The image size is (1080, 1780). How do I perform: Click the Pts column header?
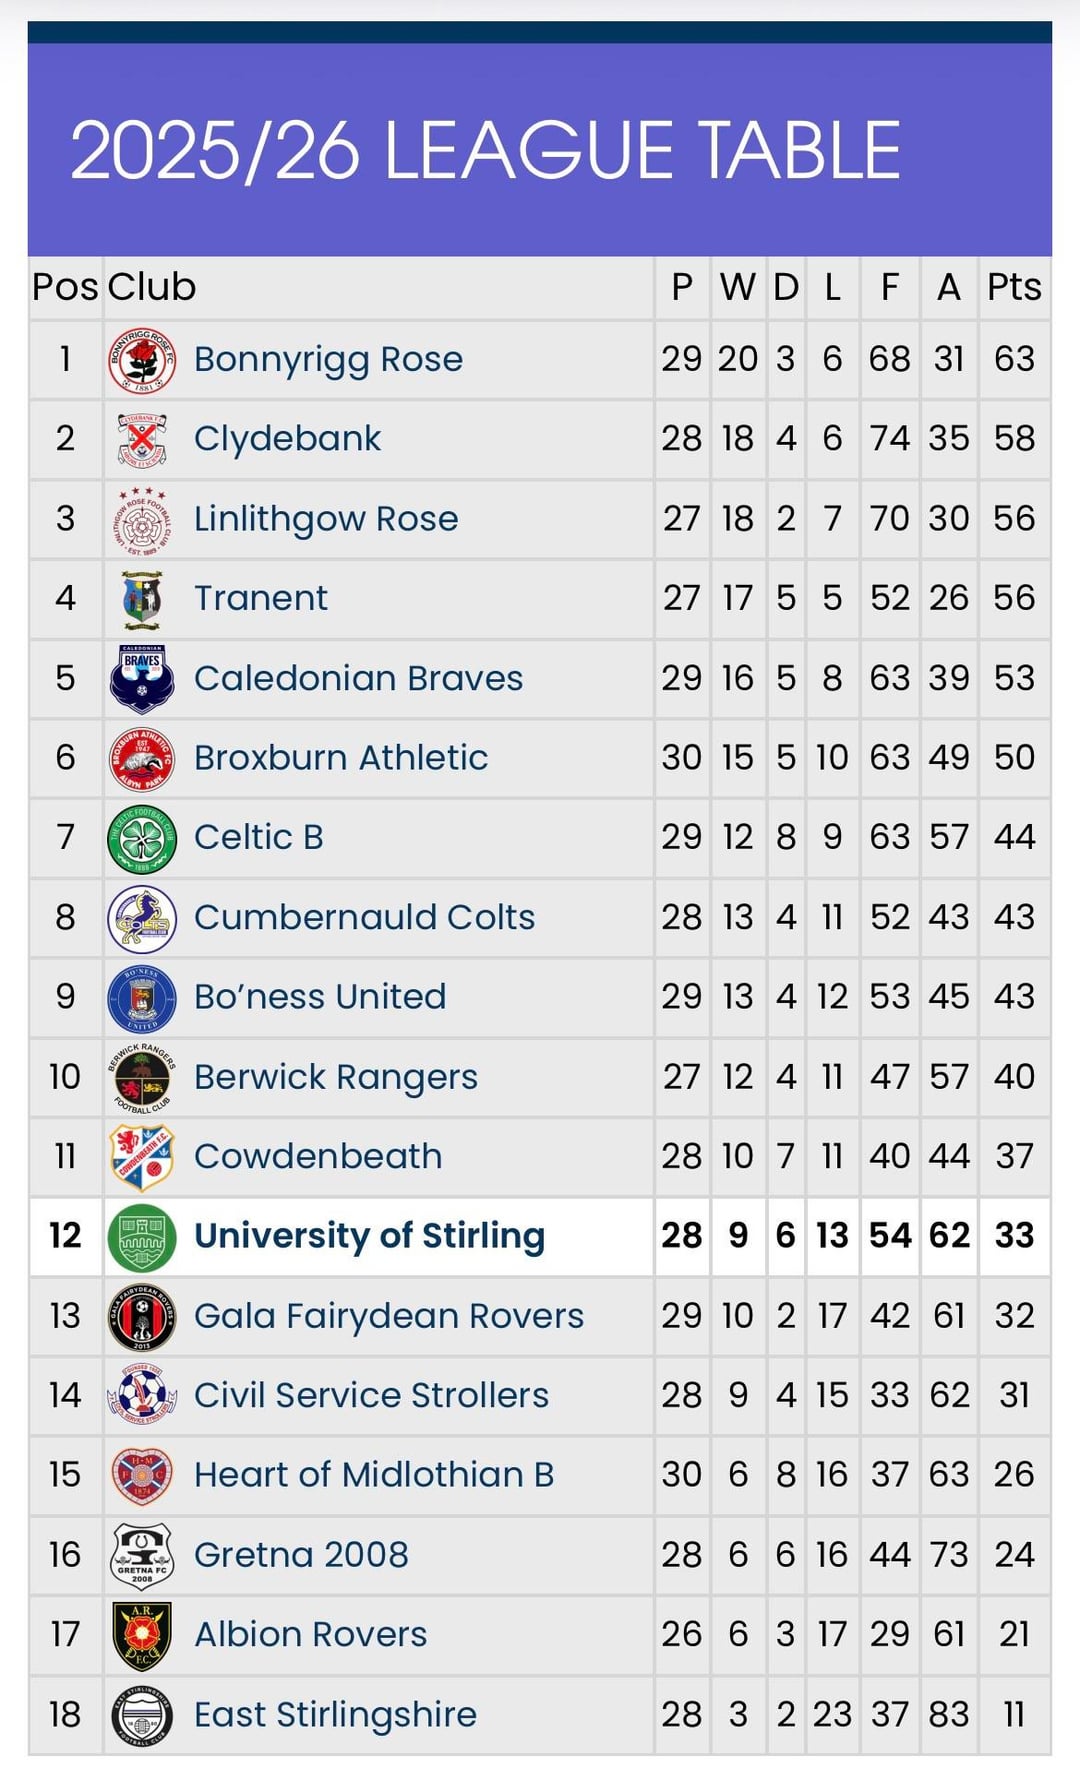(1014, 288)
